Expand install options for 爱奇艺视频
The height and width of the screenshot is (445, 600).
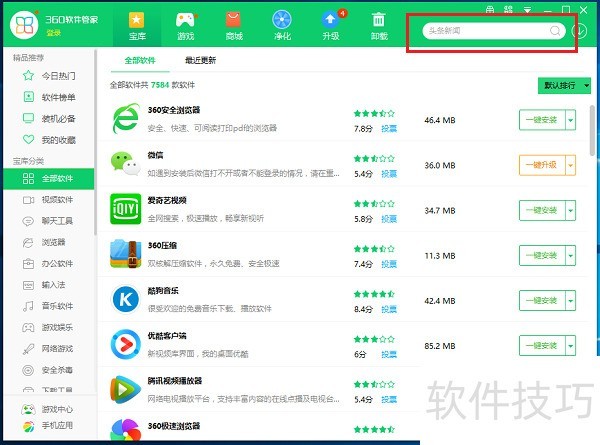tap(571, 210)
